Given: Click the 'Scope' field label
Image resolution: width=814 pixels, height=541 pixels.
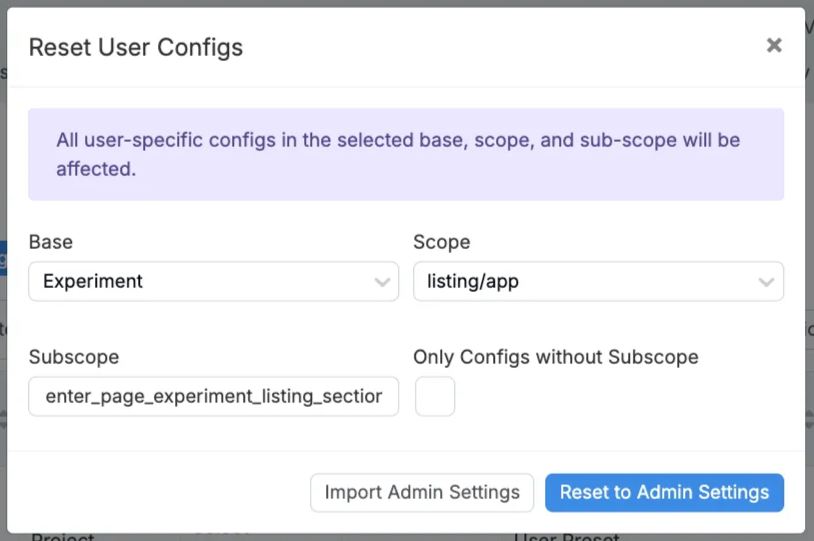Looking at the screenshot, I should [441, 242].
